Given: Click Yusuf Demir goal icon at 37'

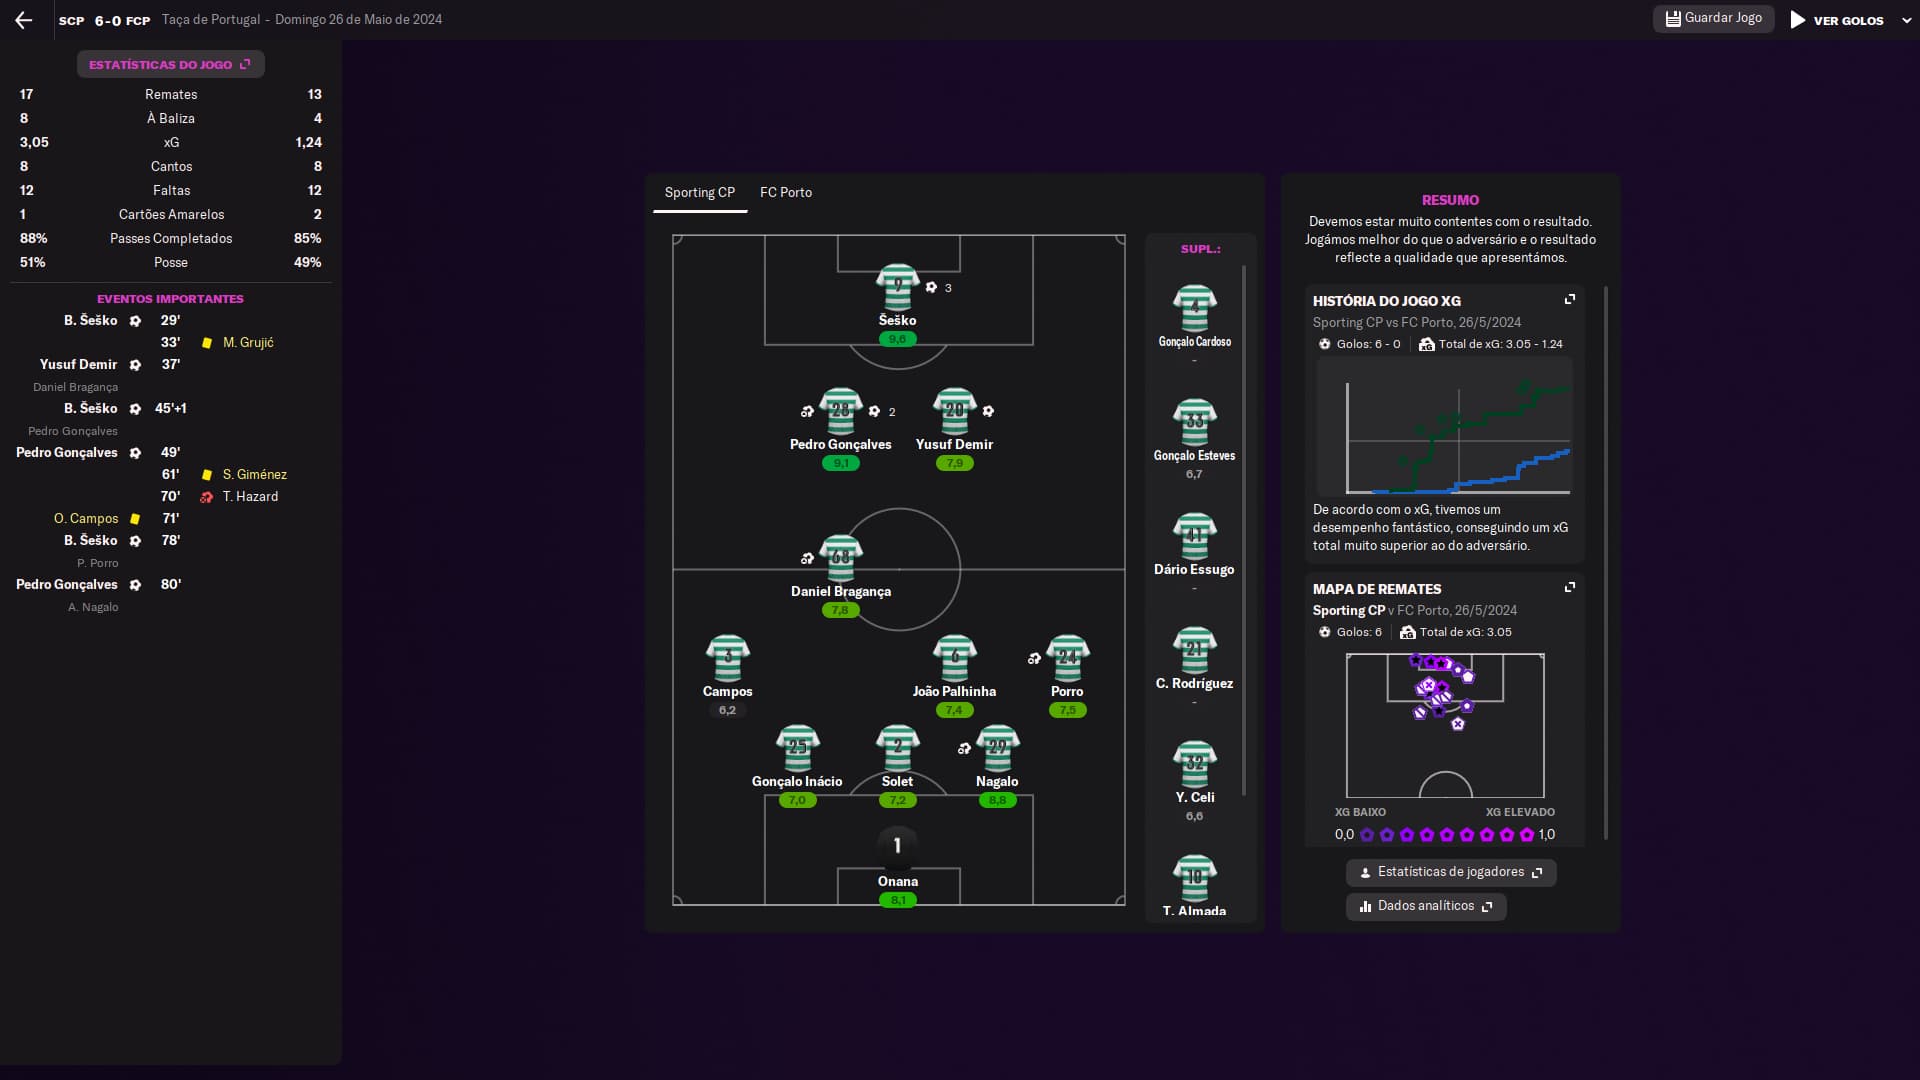Looking at the screenshot, I should tap(135, 365).
